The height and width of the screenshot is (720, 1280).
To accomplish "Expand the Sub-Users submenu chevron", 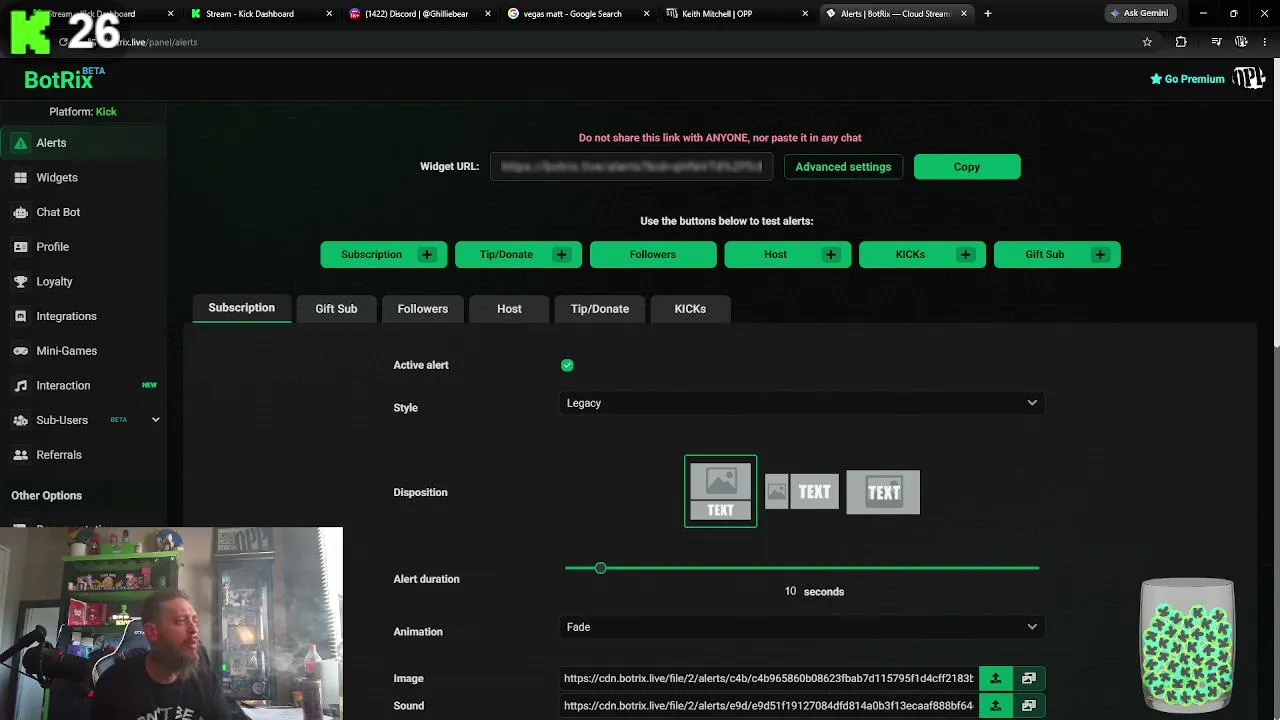I will click(x=155, y=420).
